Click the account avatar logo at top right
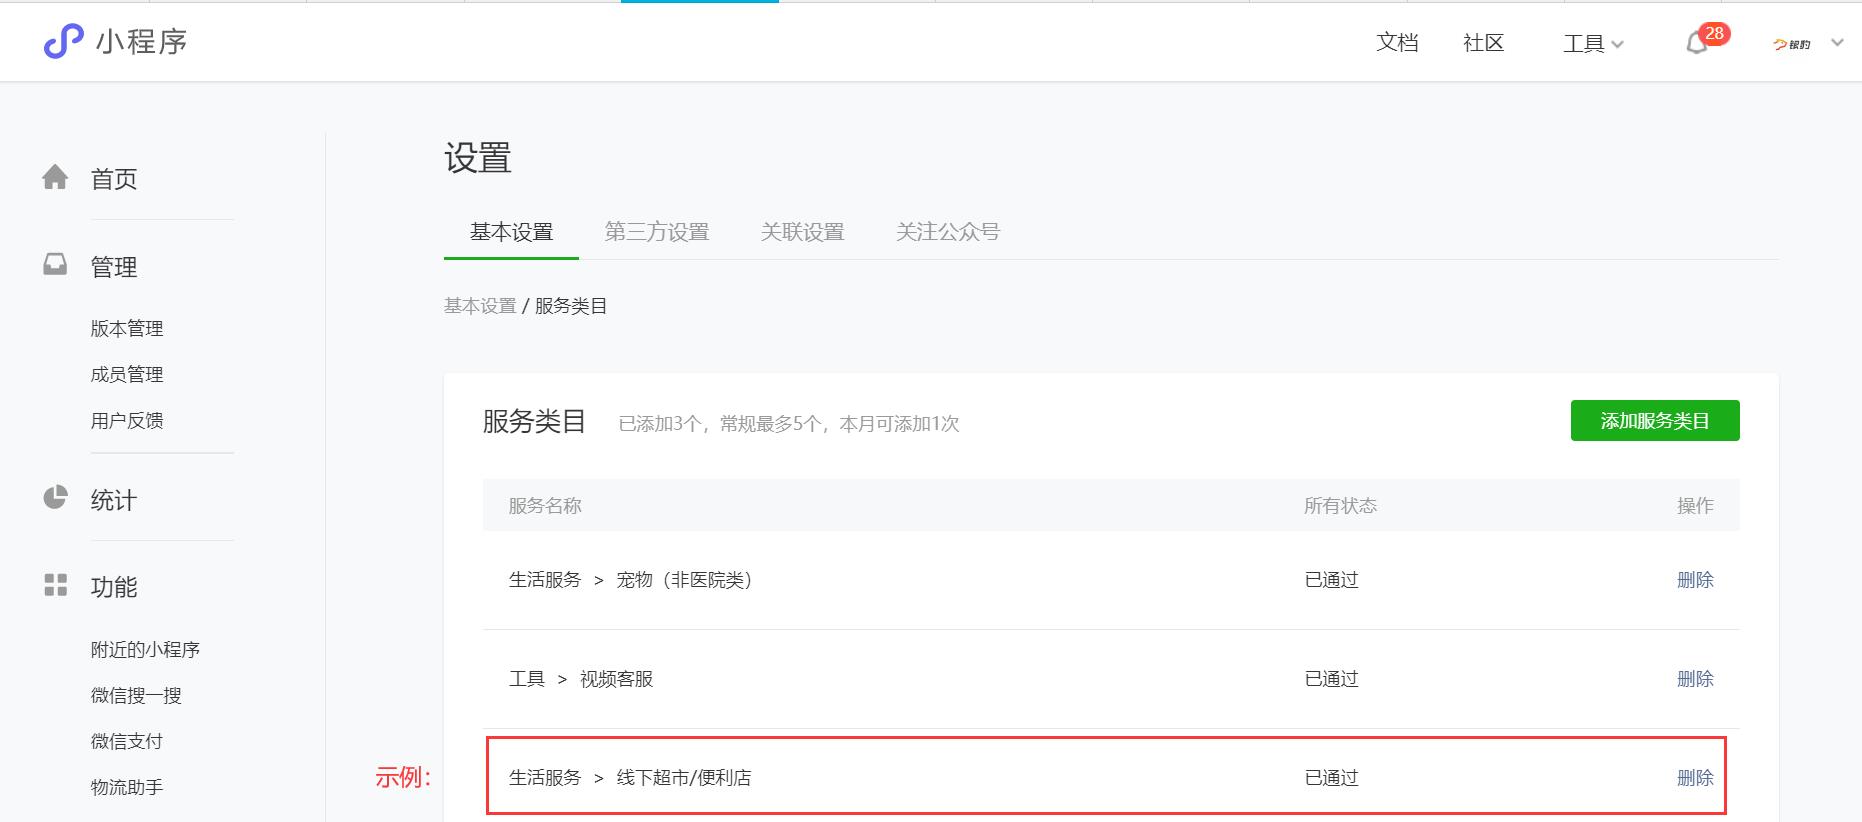Image resolution: width=1862 pixels, height=822 pixels. (x=1791, y=44)
